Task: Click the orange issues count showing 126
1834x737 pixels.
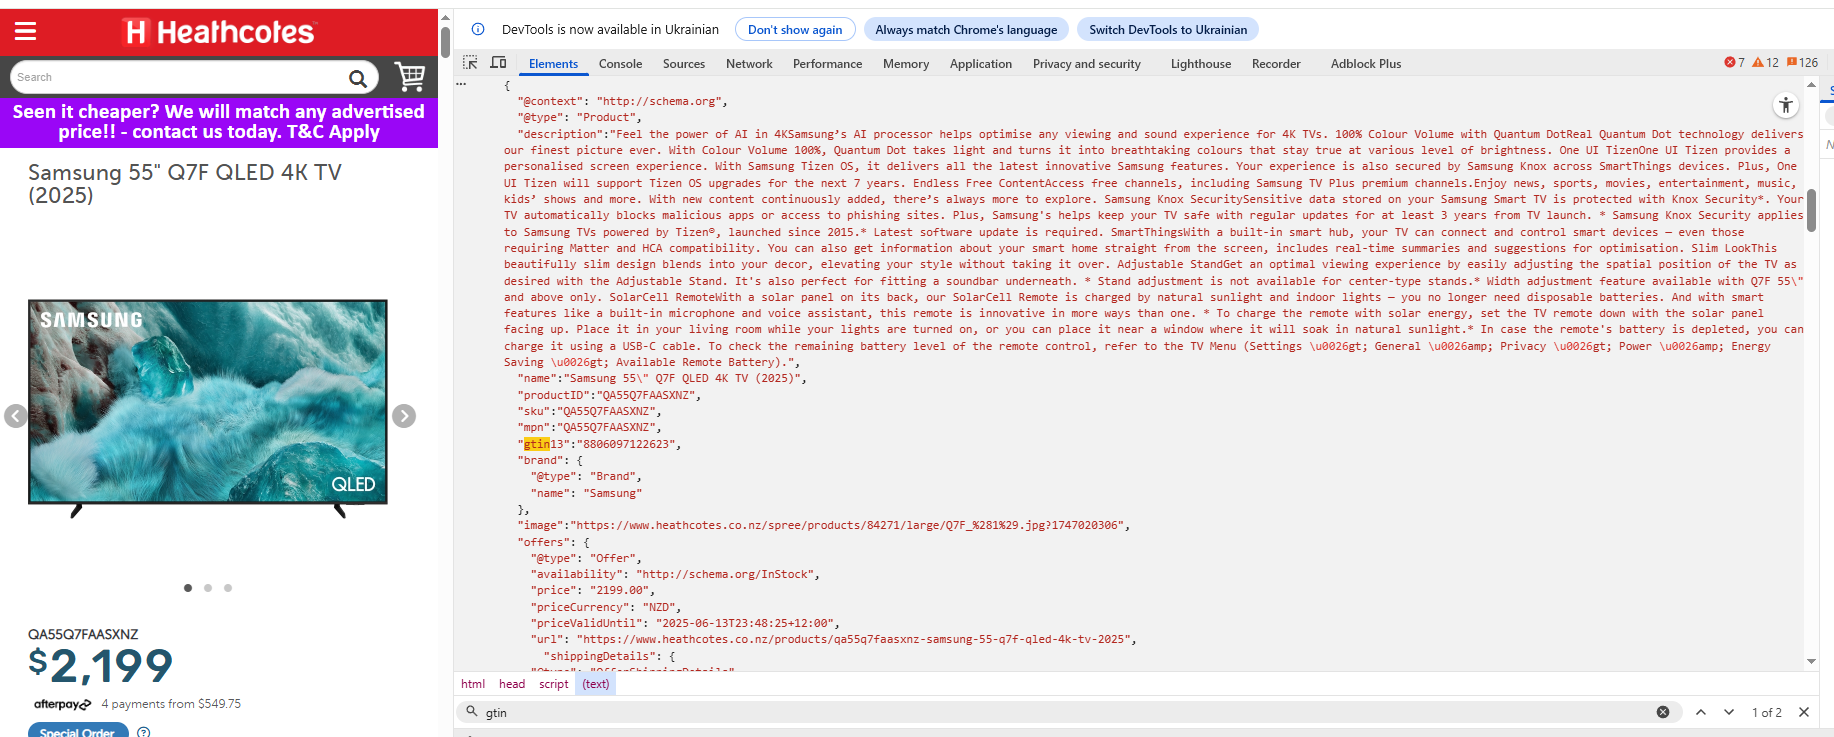Action: 1802,63
